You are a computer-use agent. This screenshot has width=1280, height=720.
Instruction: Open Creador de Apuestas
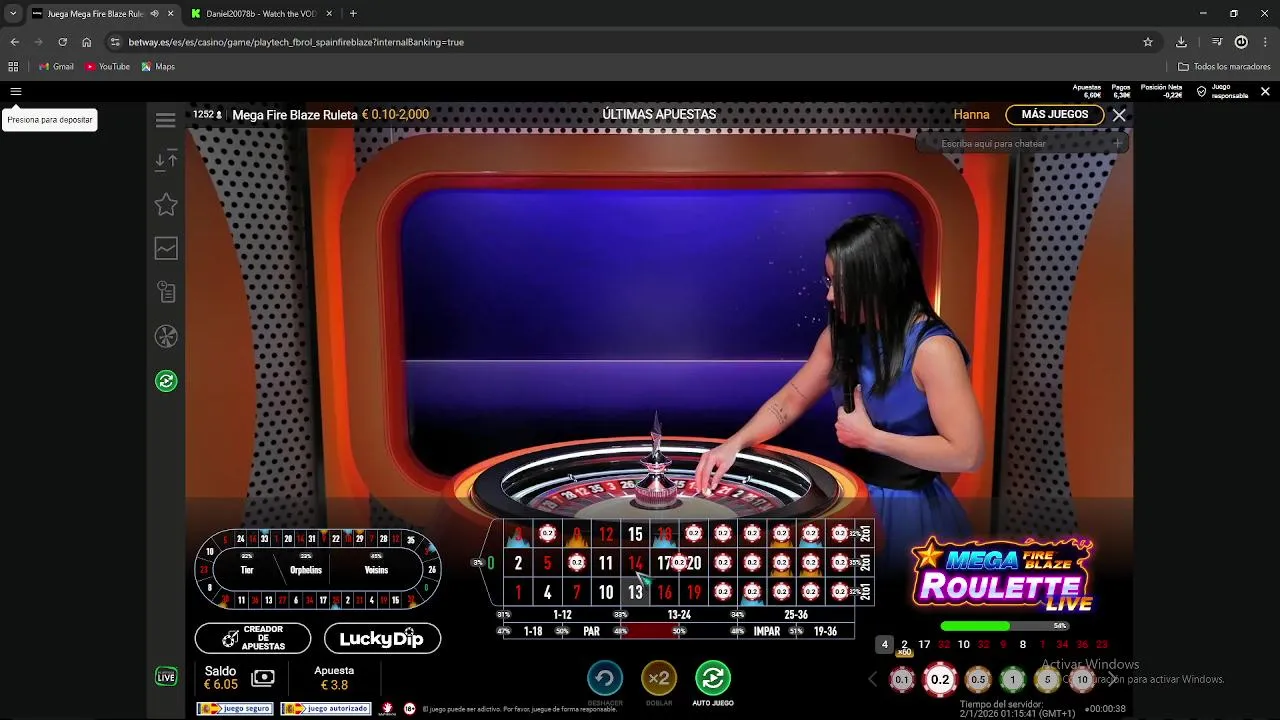pos(253,638)
